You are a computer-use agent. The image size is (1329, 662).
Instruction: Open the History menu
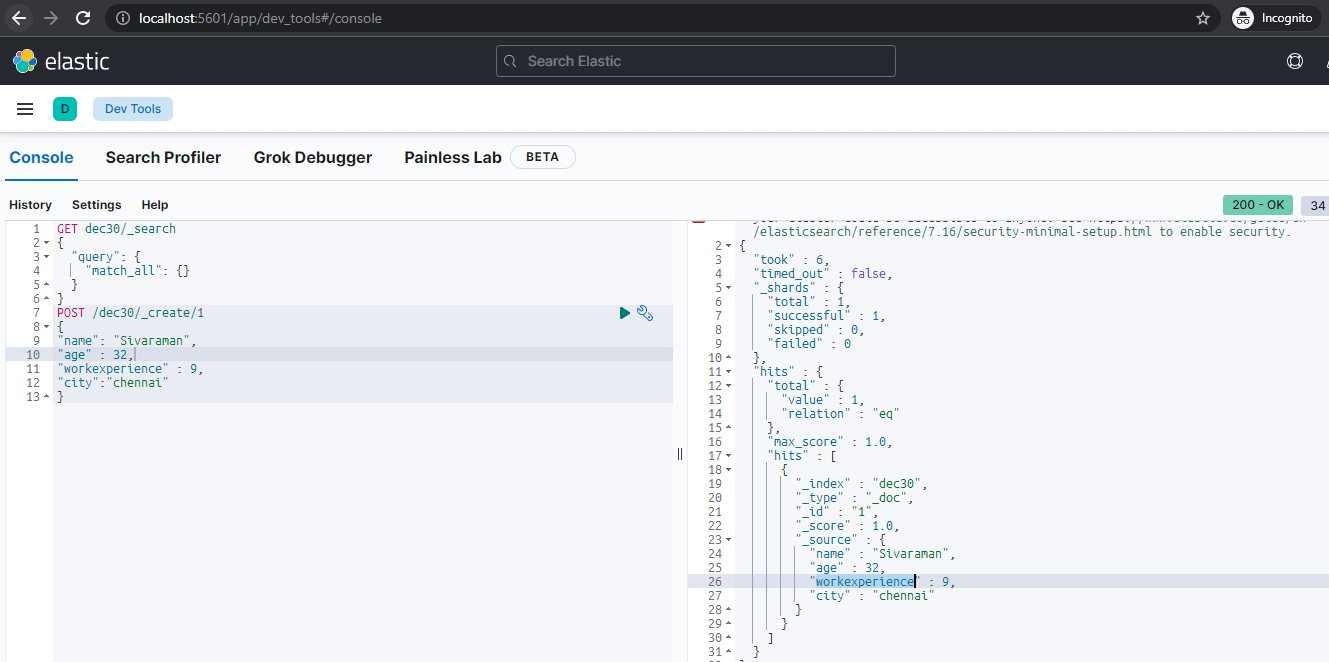(x=30, y=205)
